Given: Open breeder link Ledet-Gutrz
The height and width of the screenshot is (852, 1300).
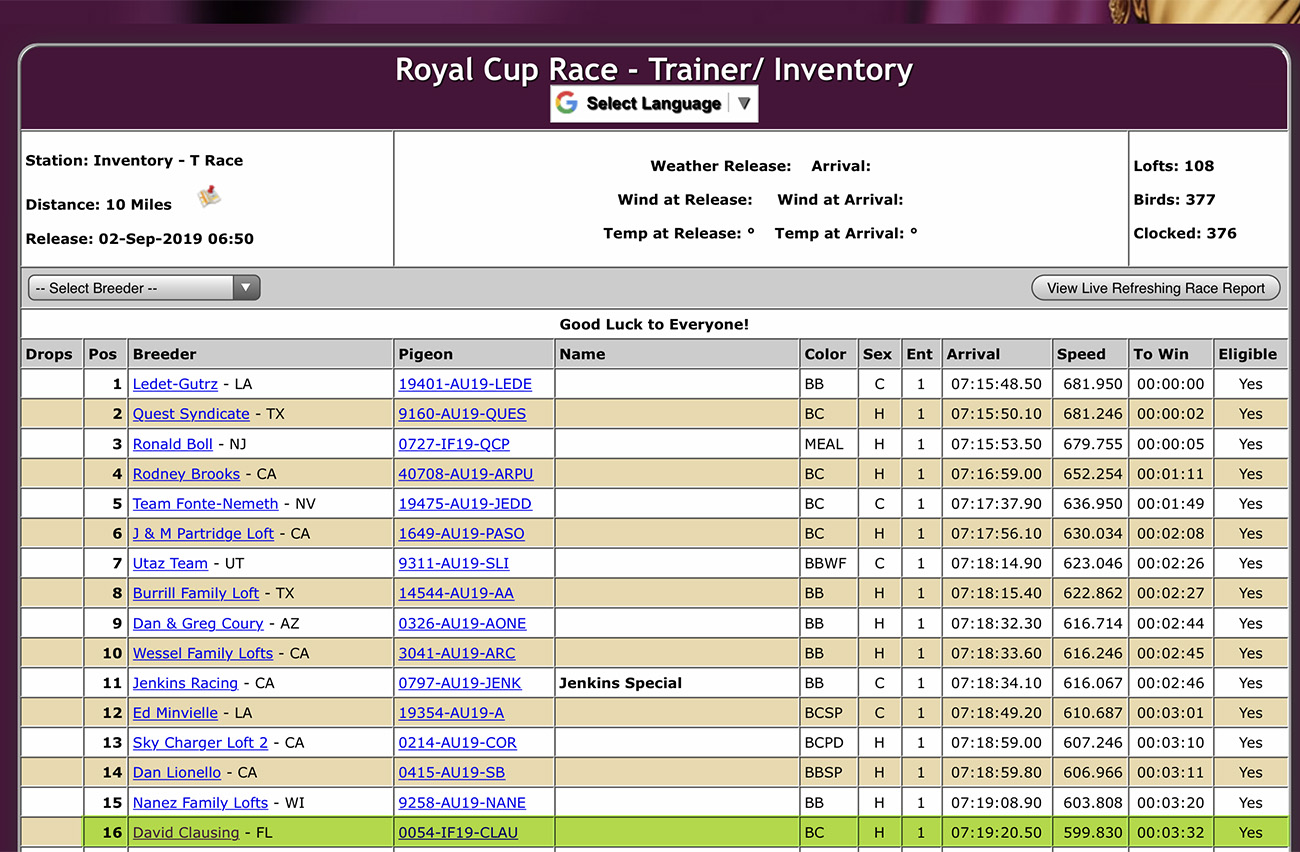Looking at the screenshot, I should tap(175, 384).
